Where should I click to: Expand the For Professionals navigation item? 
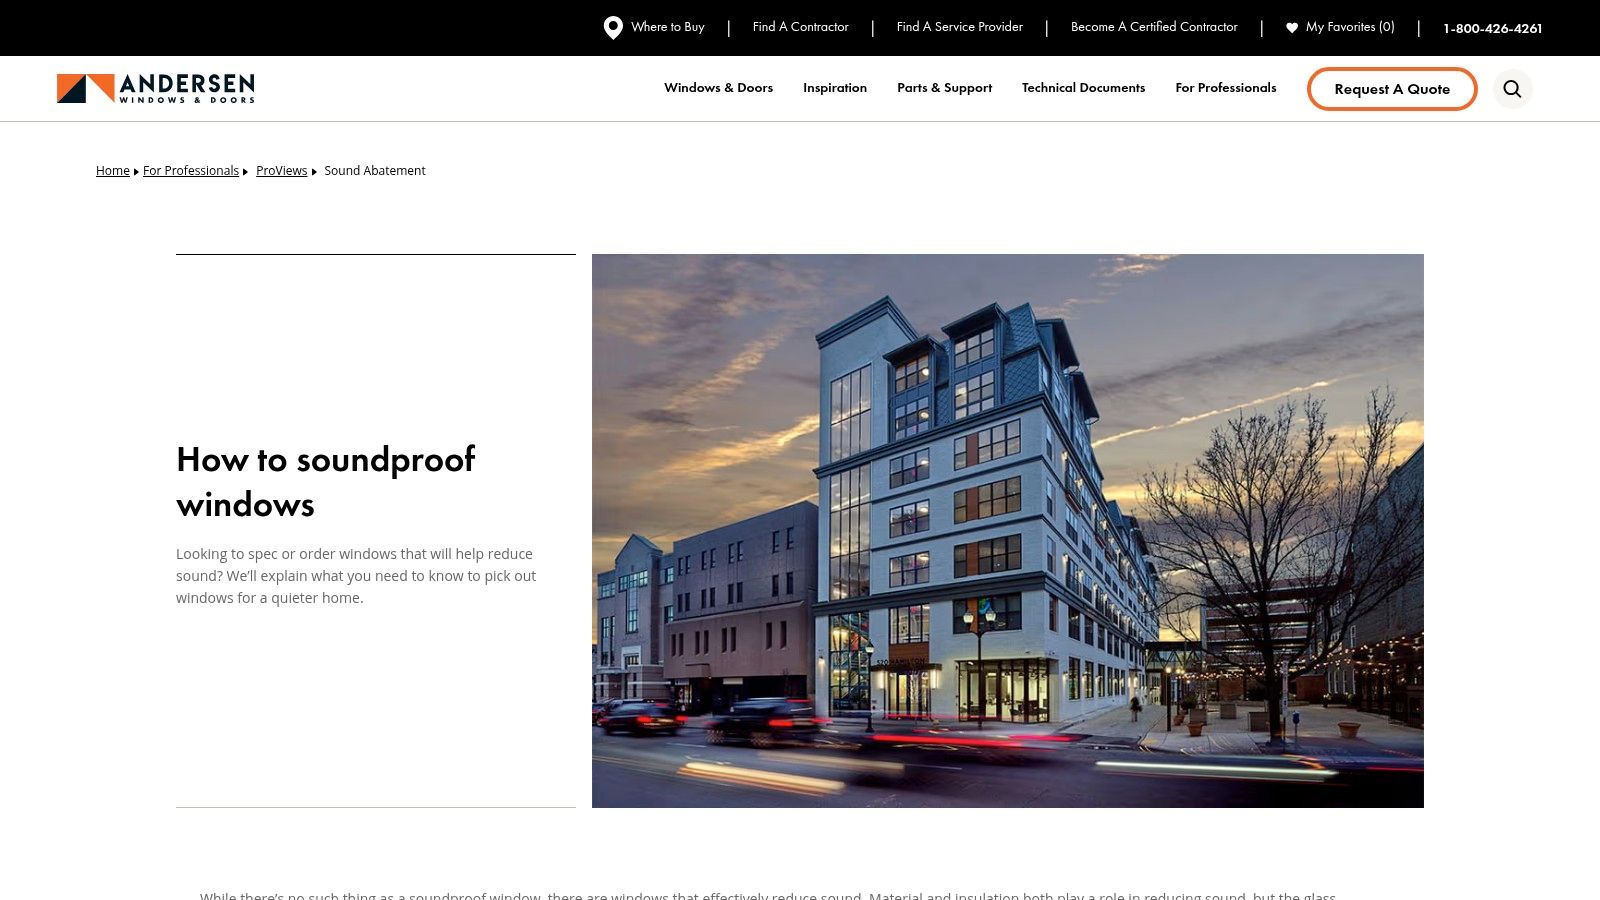[1226, 88]
